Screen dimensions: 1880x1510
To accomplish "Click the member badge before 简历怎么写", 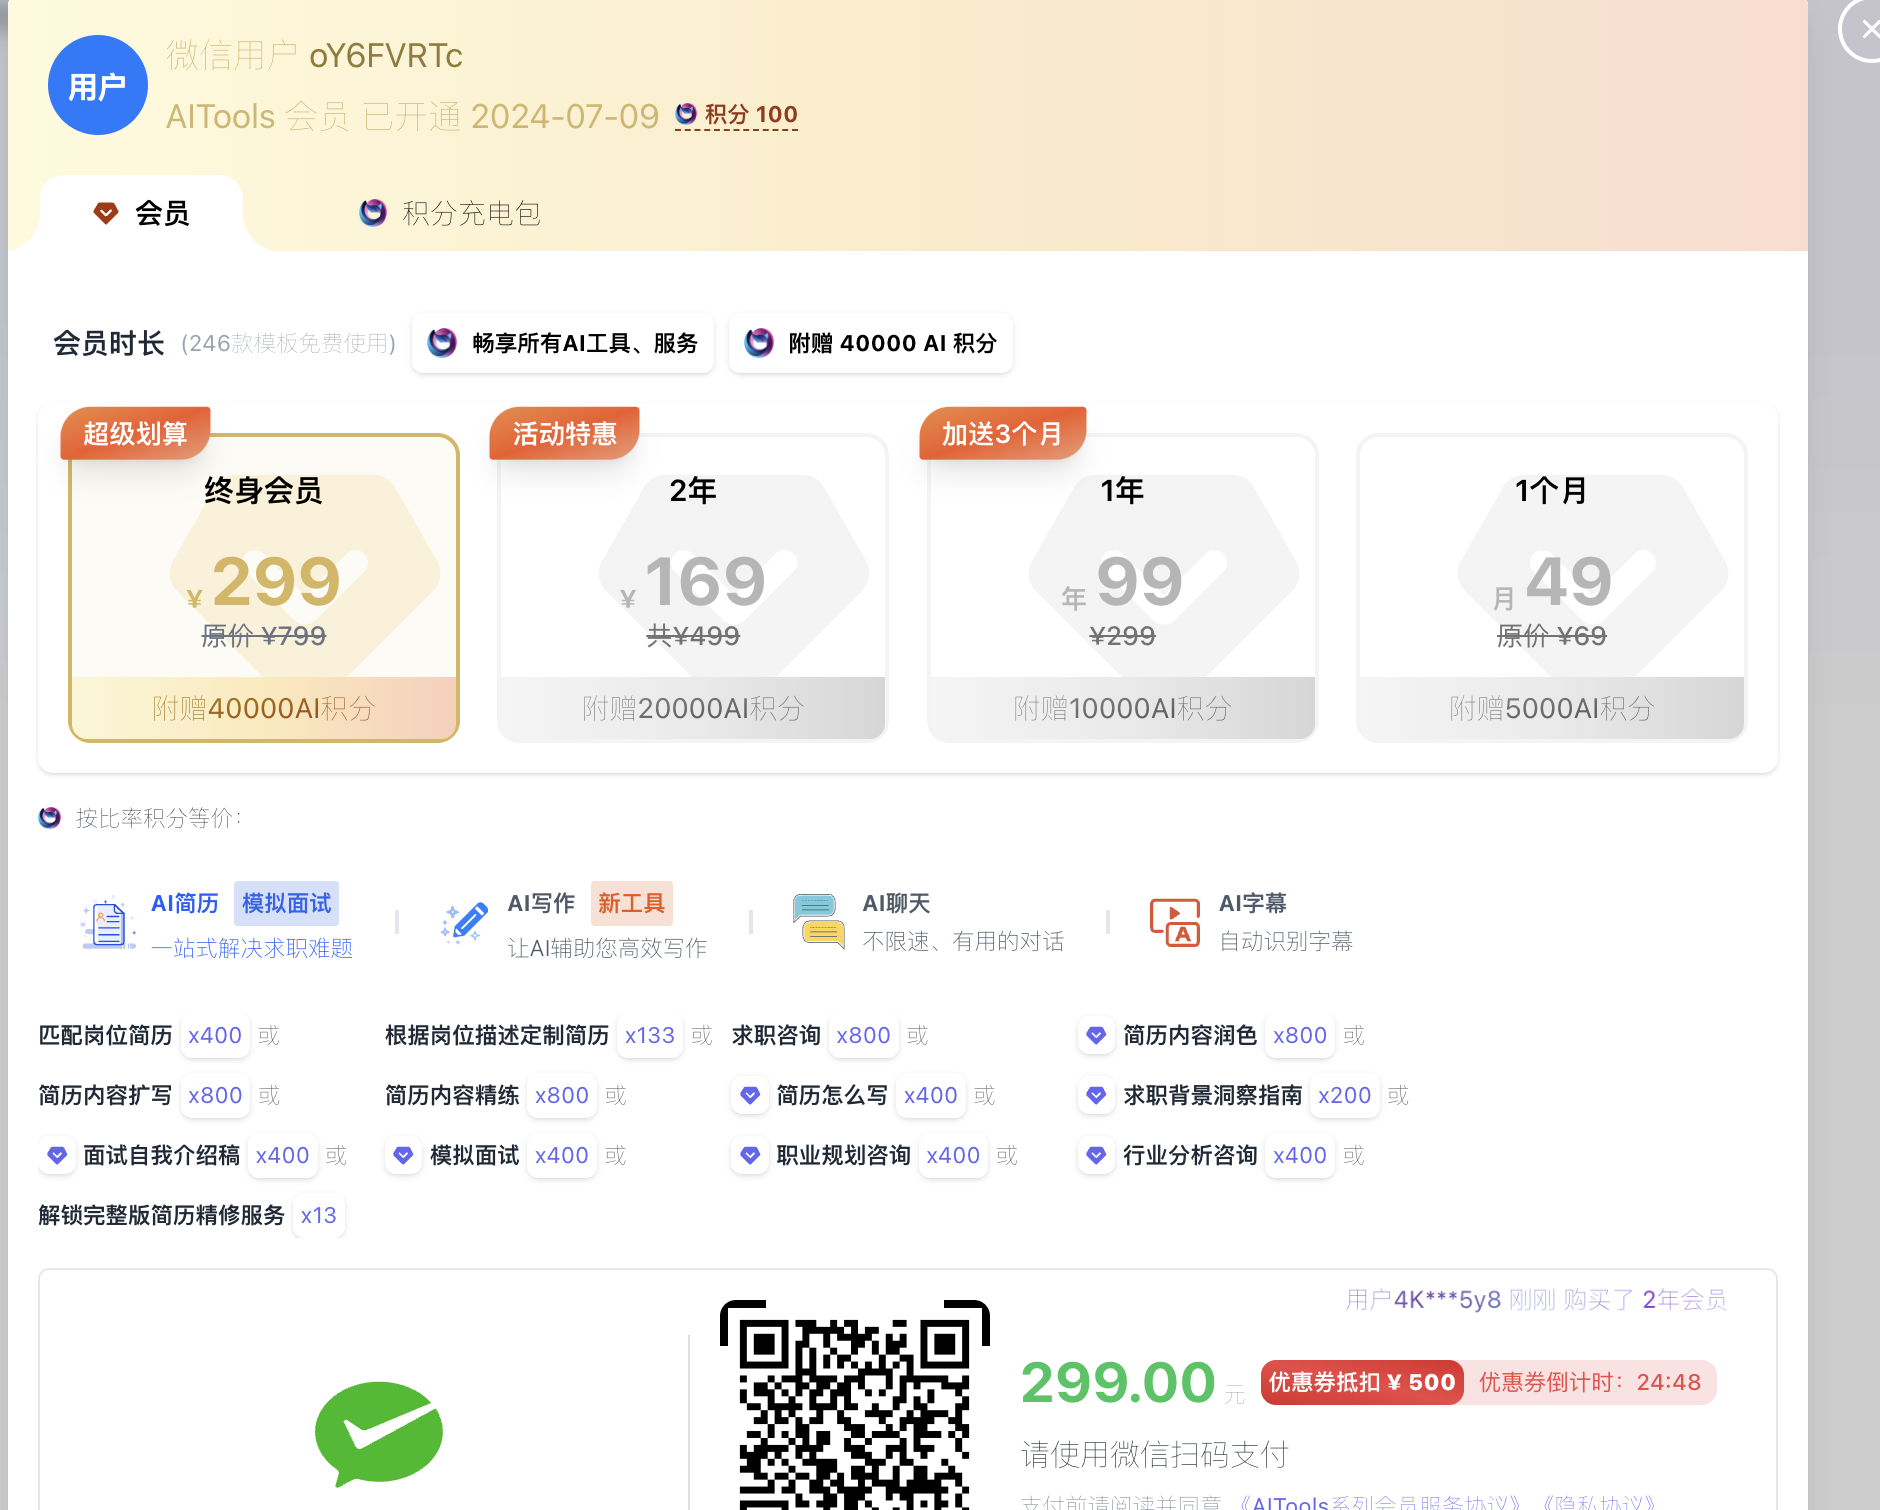I will [750, 1095].
